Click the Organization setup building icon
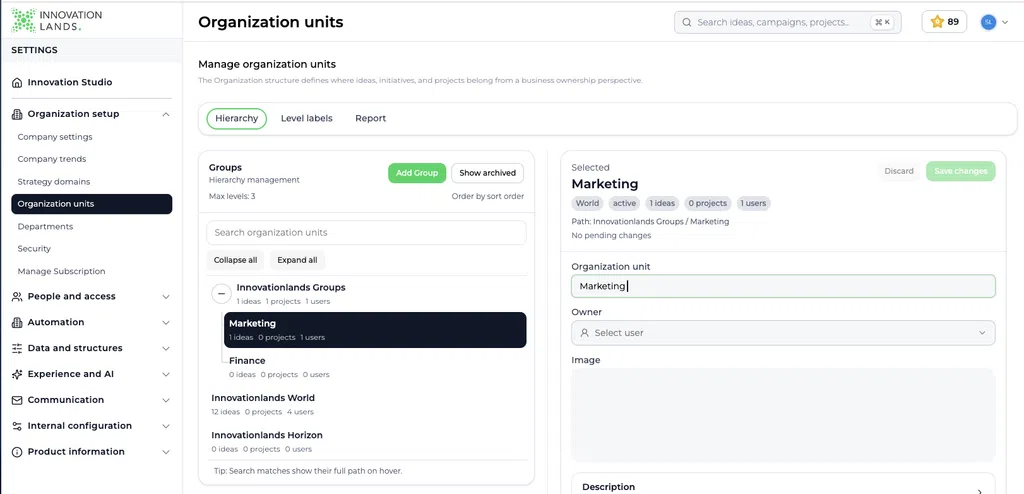This screenshot has height=494, width=1024. coord(17,114)
